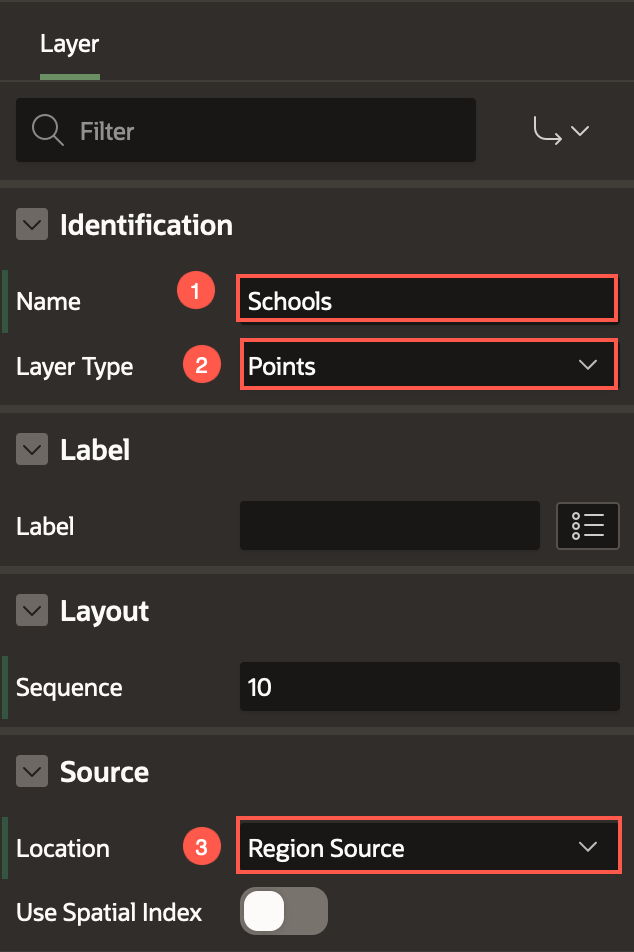The image size is (634, 952).
Task: Open the Layer Type dropdown showing Points
Action: click(428, 366)
